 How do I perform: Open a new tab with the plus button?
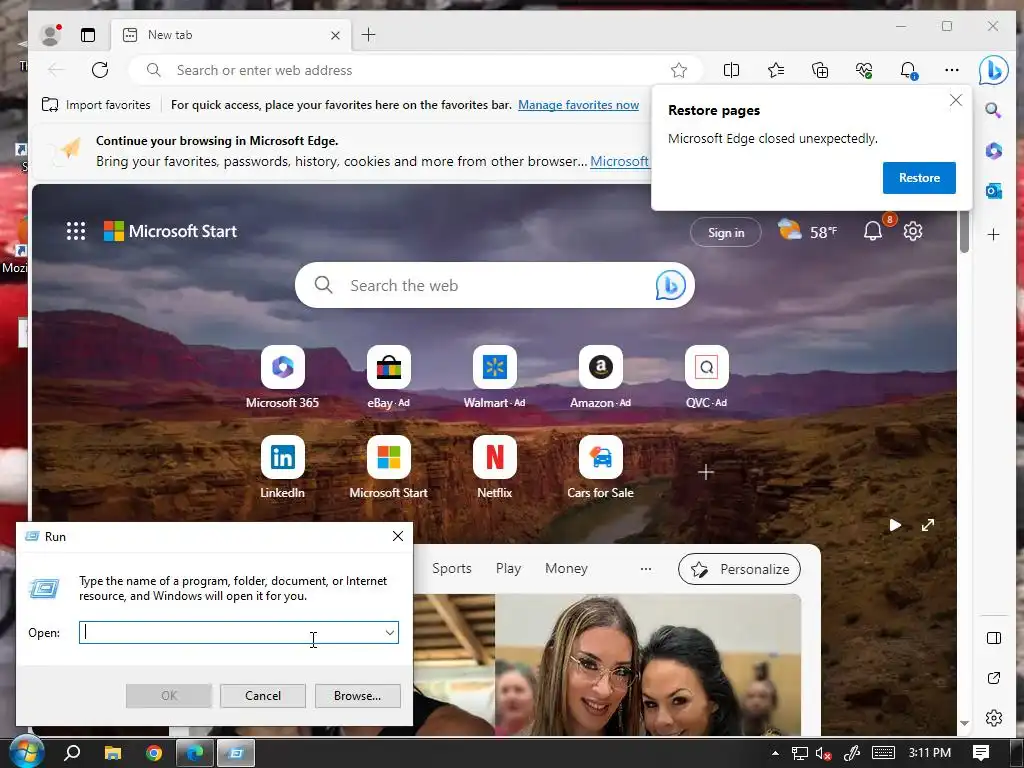coord(368,35)
